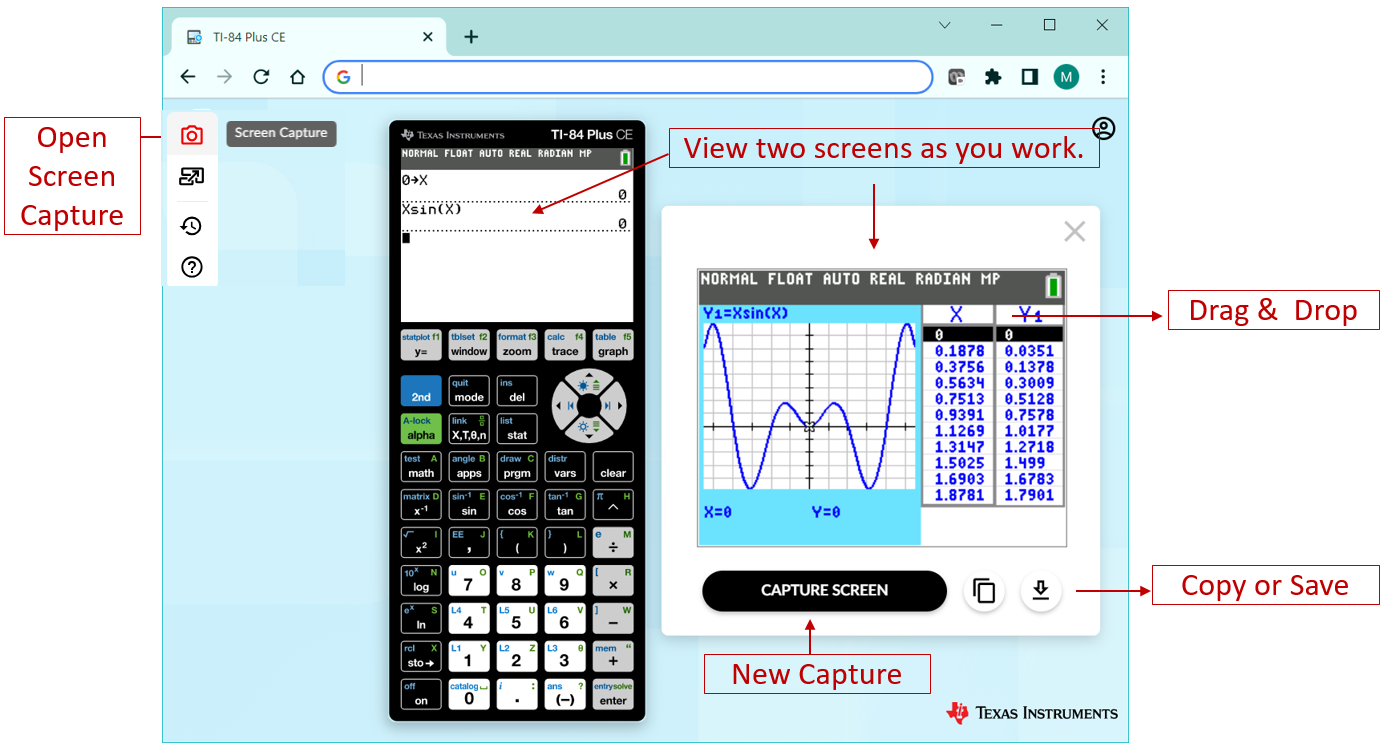Open the browser extensions puzzle icon
This screenshot has width=1386, height=746.
(x=992, y=77)
